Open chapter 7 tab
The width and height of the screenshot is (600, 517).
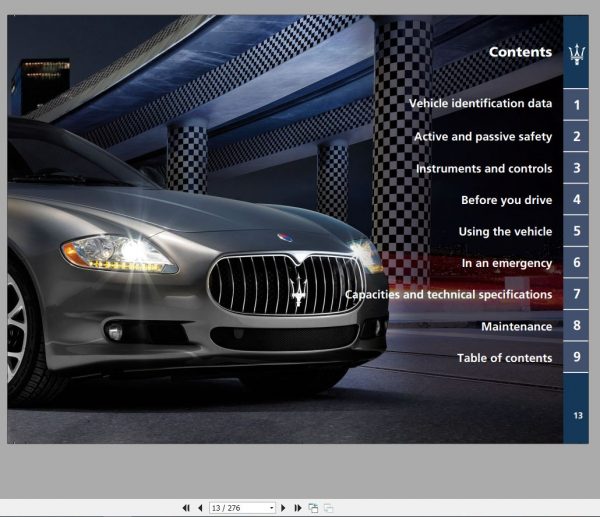click(x=576, y=294)
